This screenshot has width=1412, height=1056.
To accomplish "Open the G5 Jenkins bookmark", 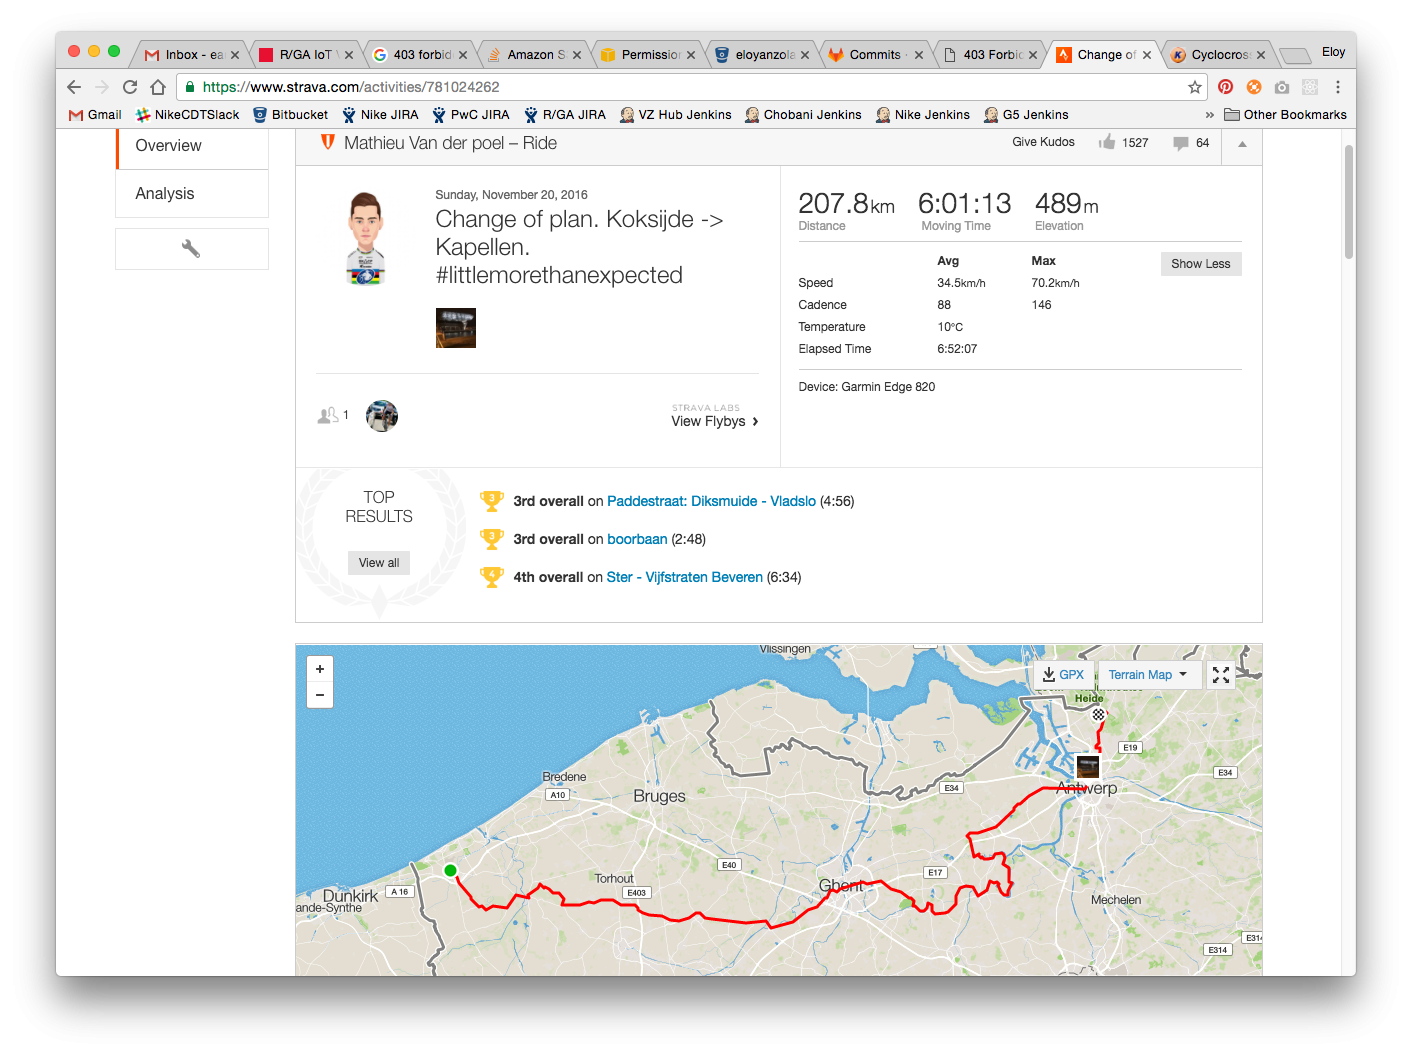I will [x=1026, y=115].
